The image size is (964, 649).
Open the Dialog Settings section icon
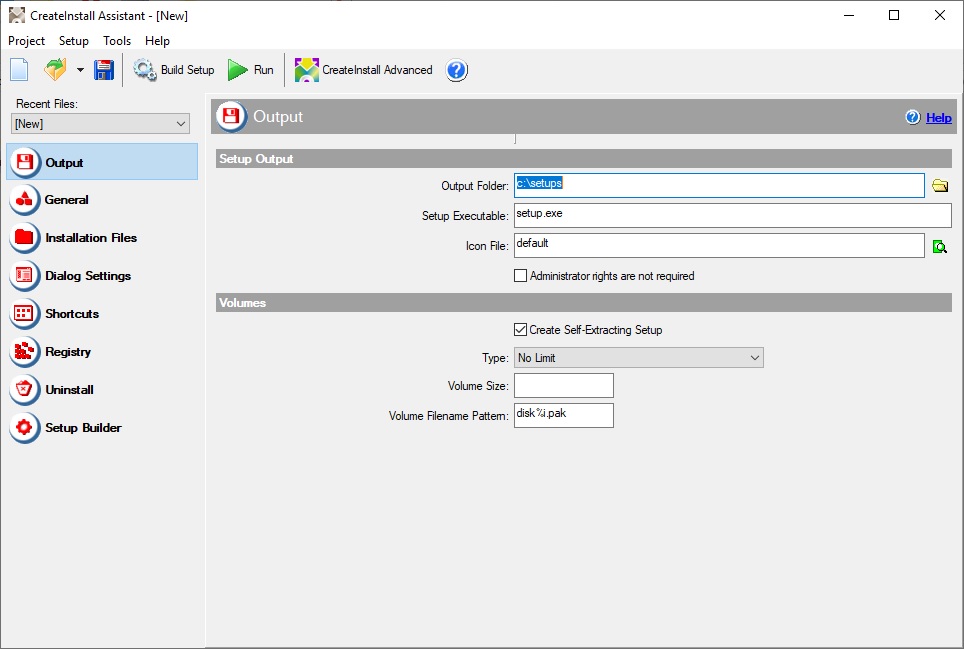pos(25,276)
